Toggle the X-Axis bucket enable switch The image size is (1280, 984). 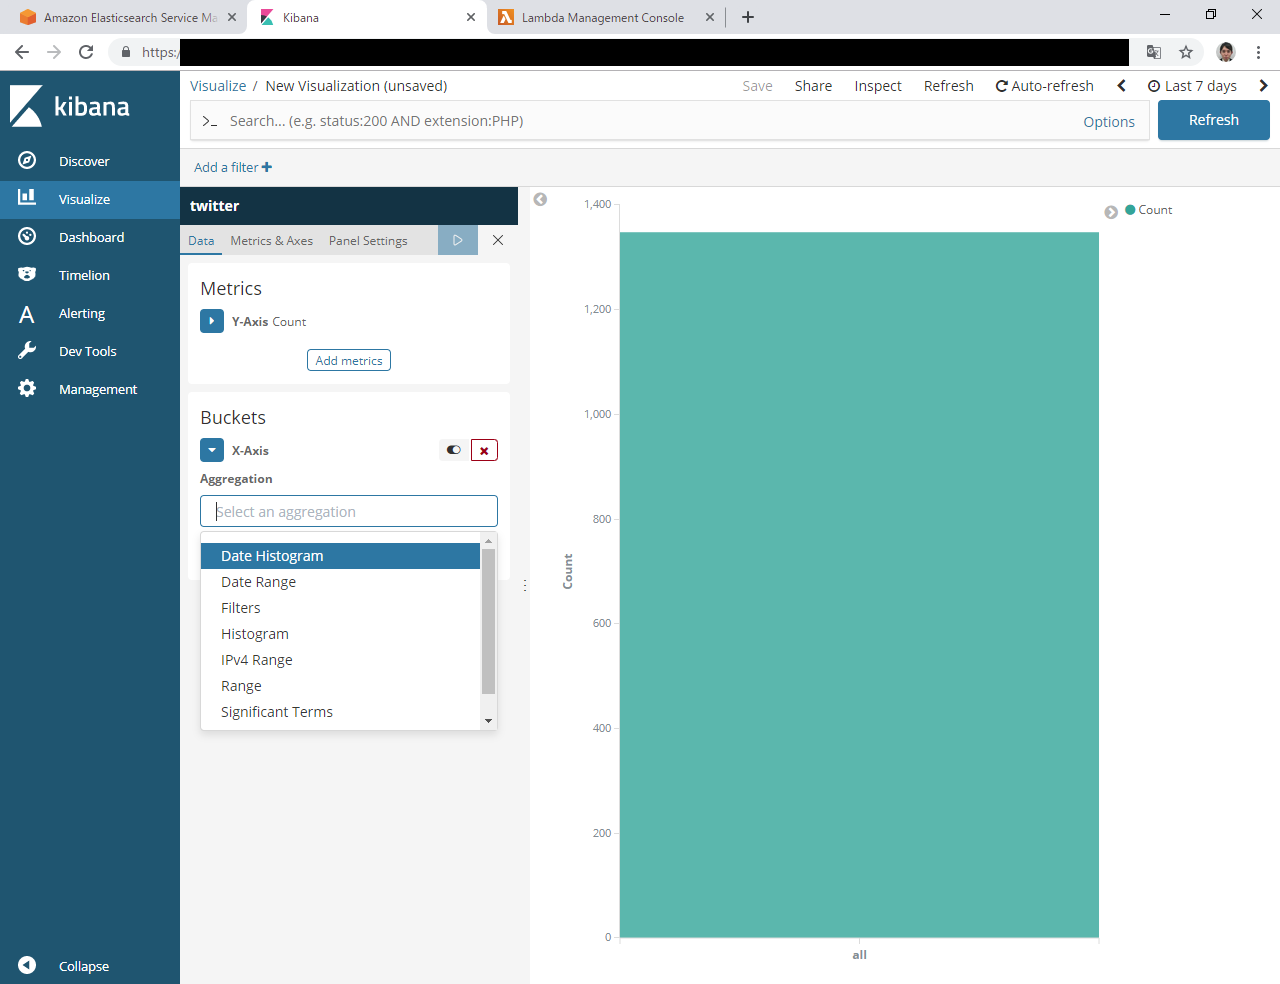coord(453,450)
